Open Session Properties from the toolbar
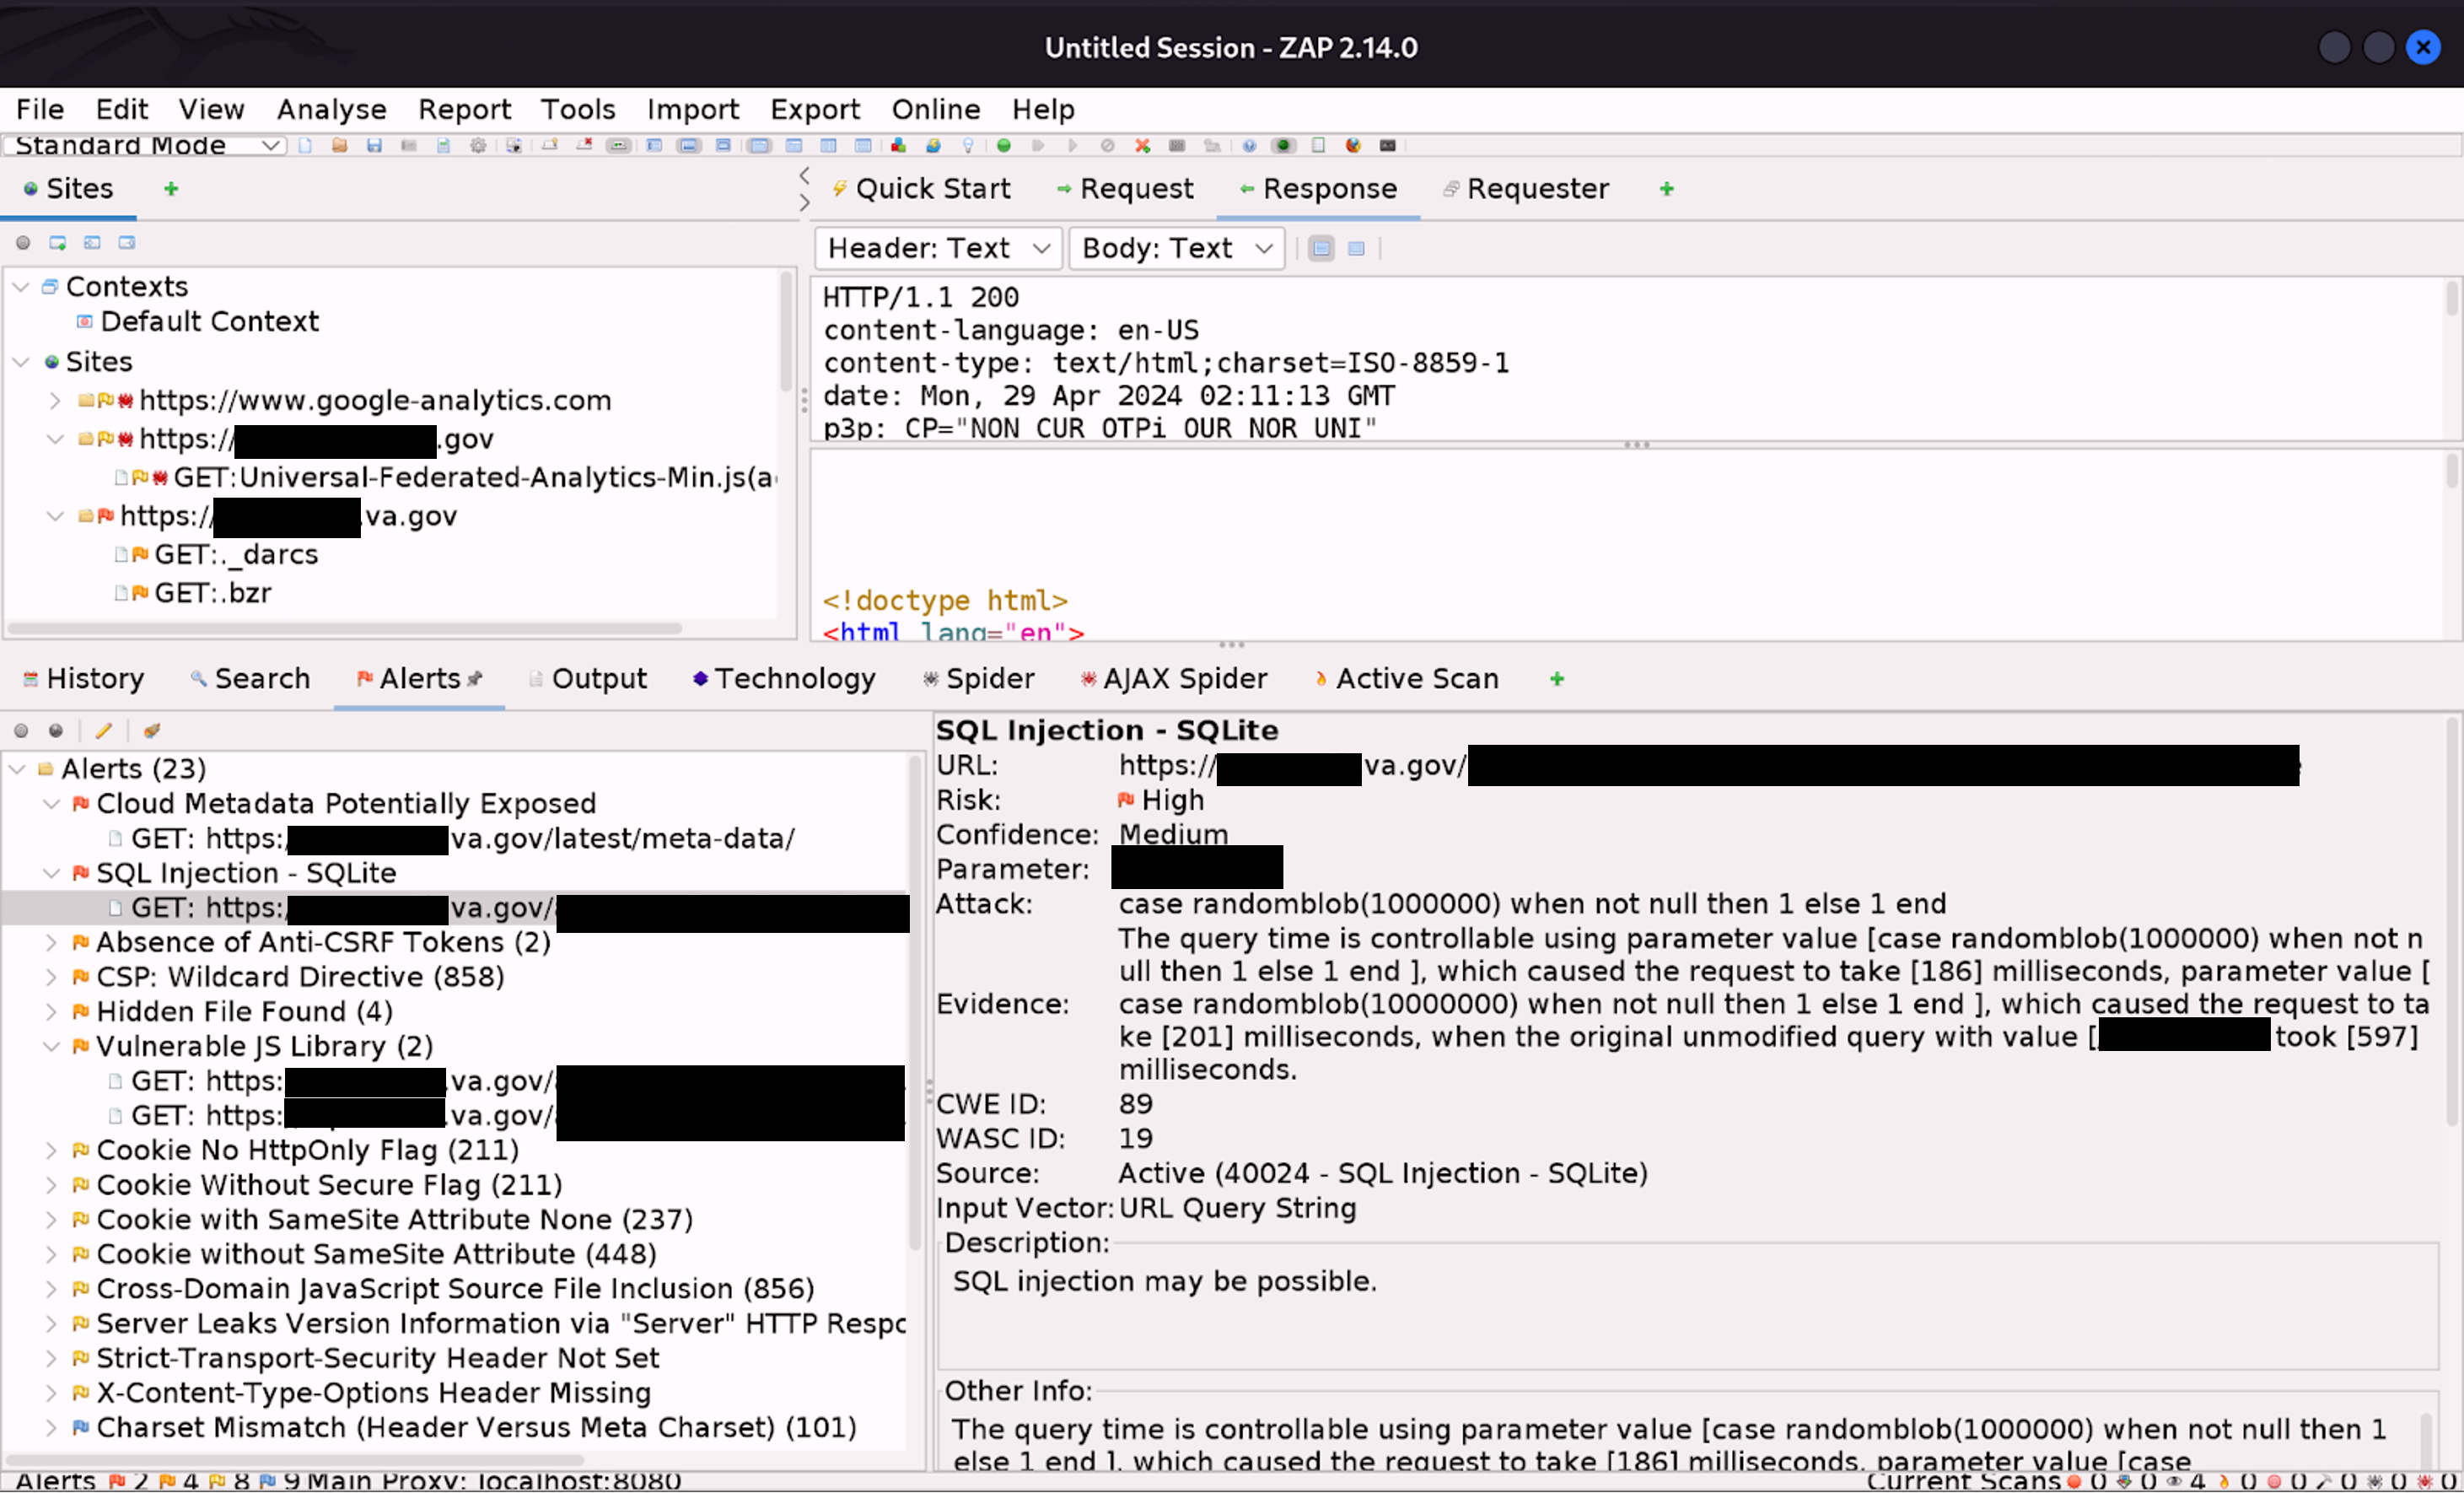 [x=443, y=145]
